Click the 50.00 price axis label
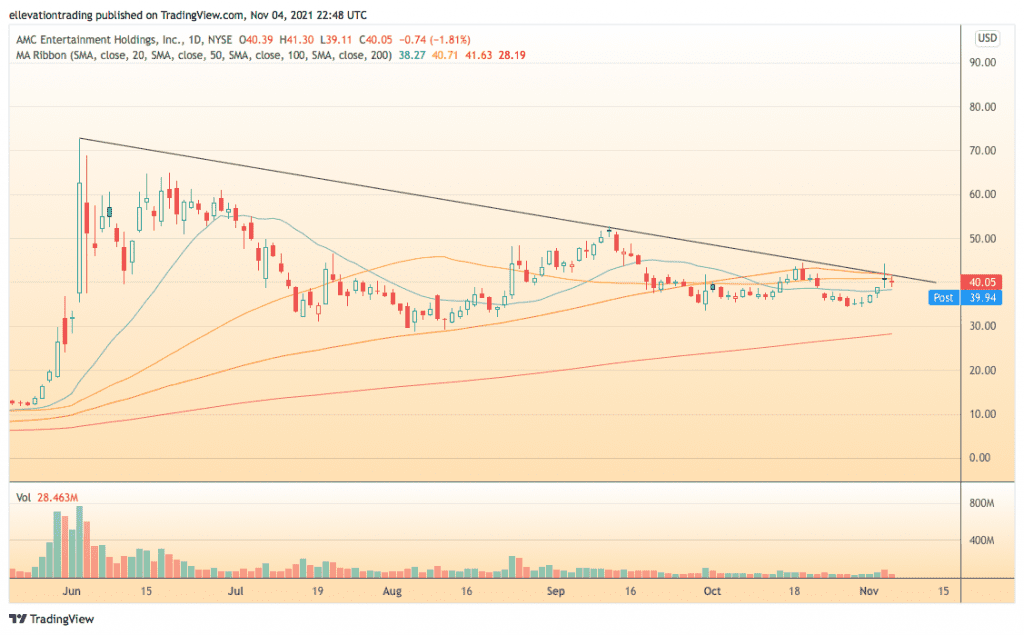Screen dimensions: 1024x635 coord(982,239)
